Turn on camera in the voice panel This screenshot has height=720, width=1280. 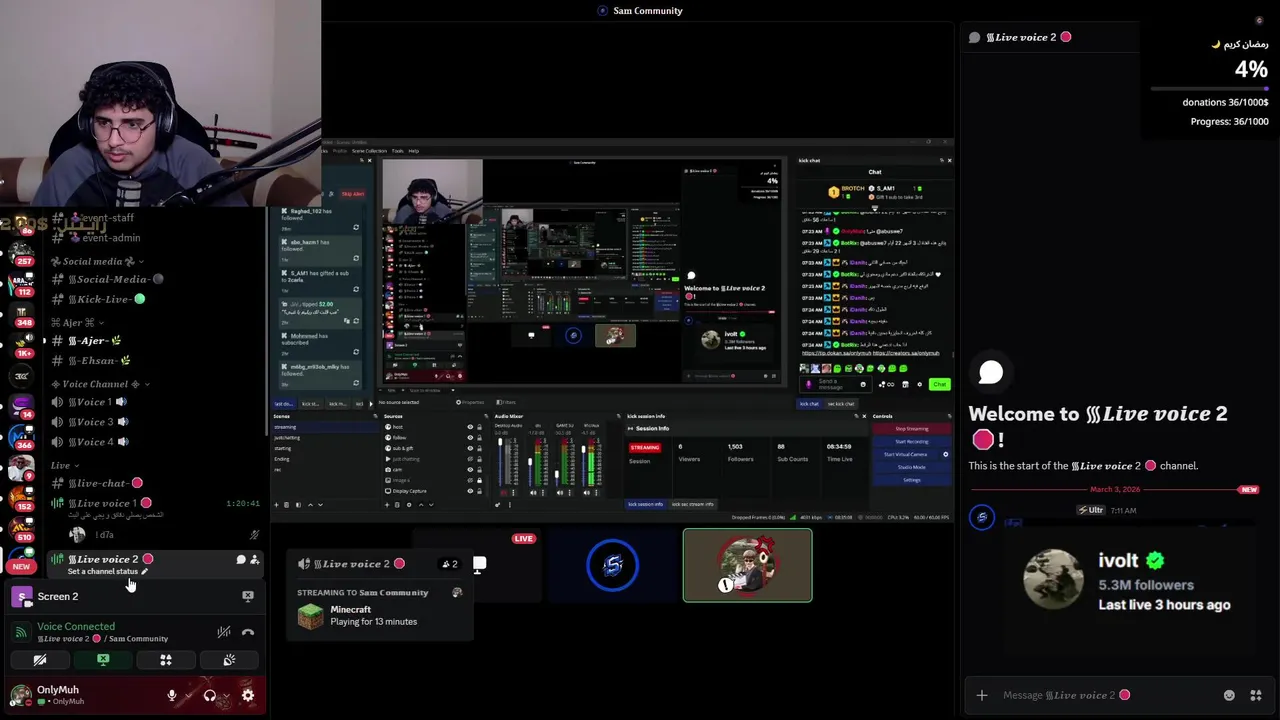coord(40,660)
